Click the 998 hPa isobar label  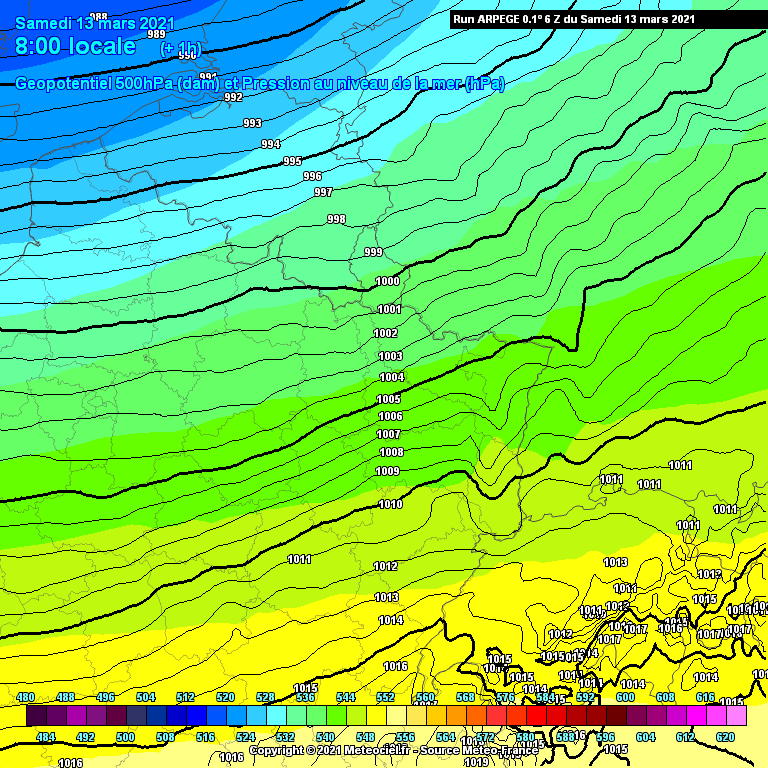(336, 219)
